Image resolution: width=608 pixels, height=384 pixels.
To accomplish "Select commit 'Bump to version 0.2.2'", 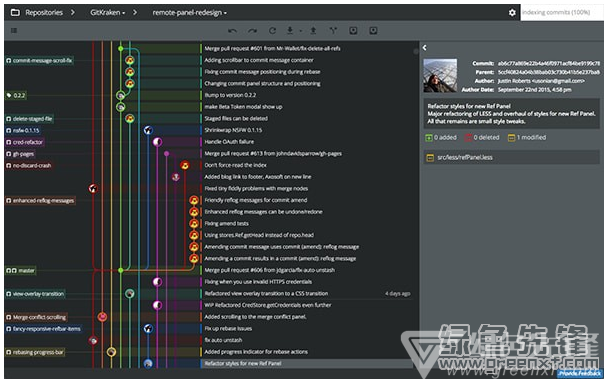I will pos(230,95).
